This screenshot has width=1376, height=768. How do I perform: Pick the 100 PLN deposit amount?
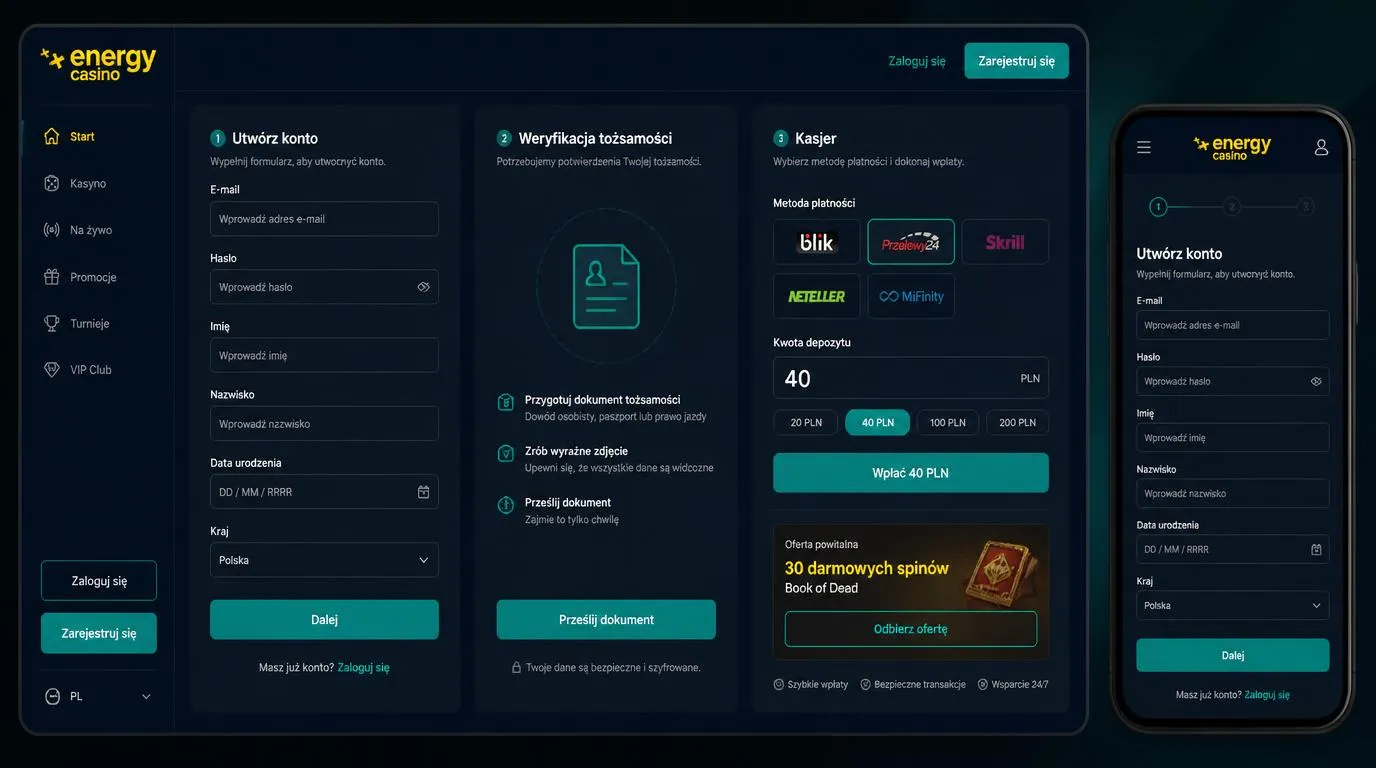(x=948, y=422)
